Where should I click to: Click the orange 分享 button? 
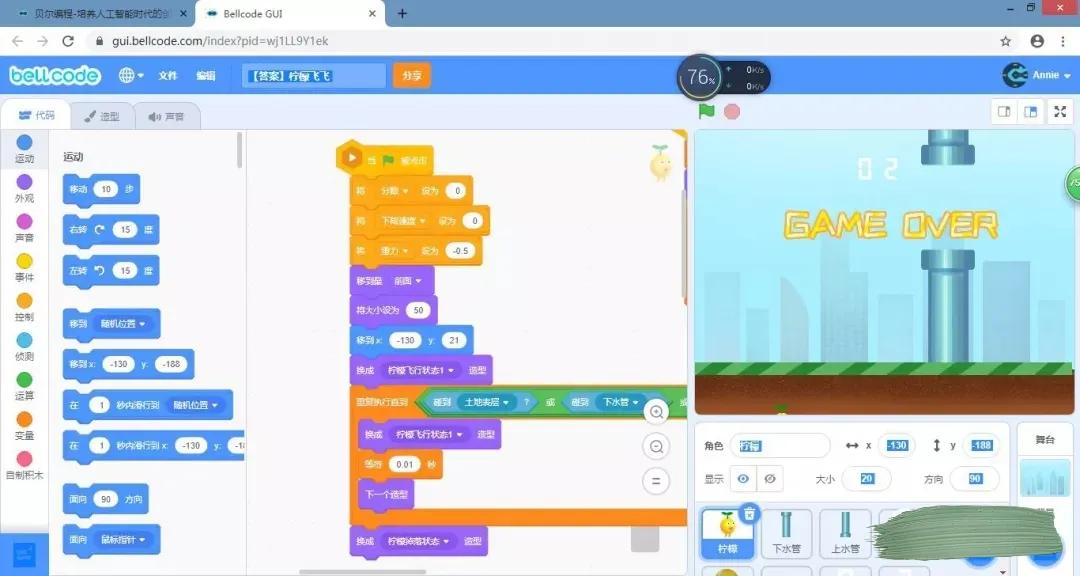pyautogui.click(x=412, y=75)
